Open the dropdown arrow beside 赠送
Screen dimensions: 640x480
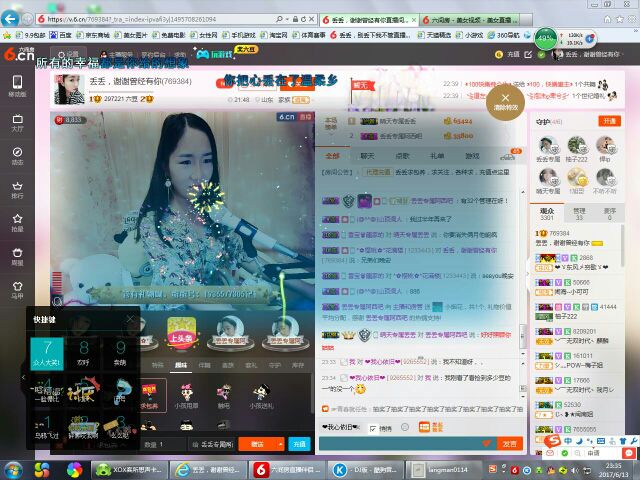(280, 444)
